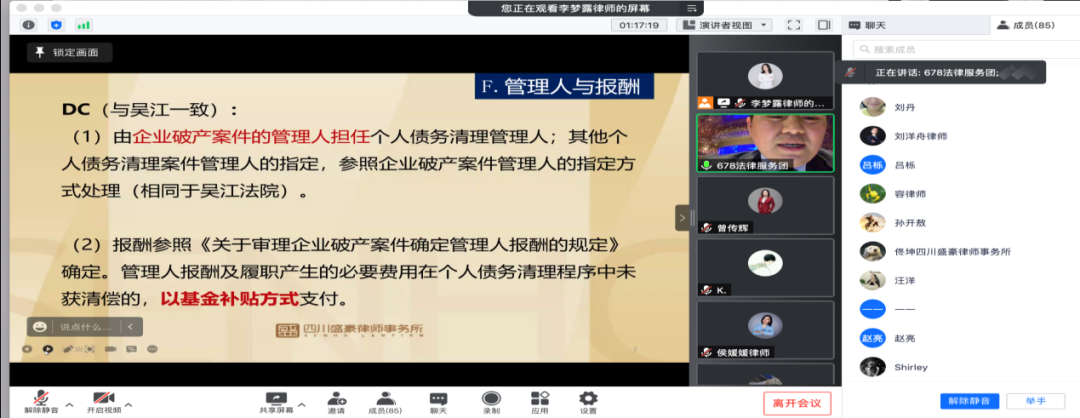Select member 孙开敖 in list

coord(961,222)
